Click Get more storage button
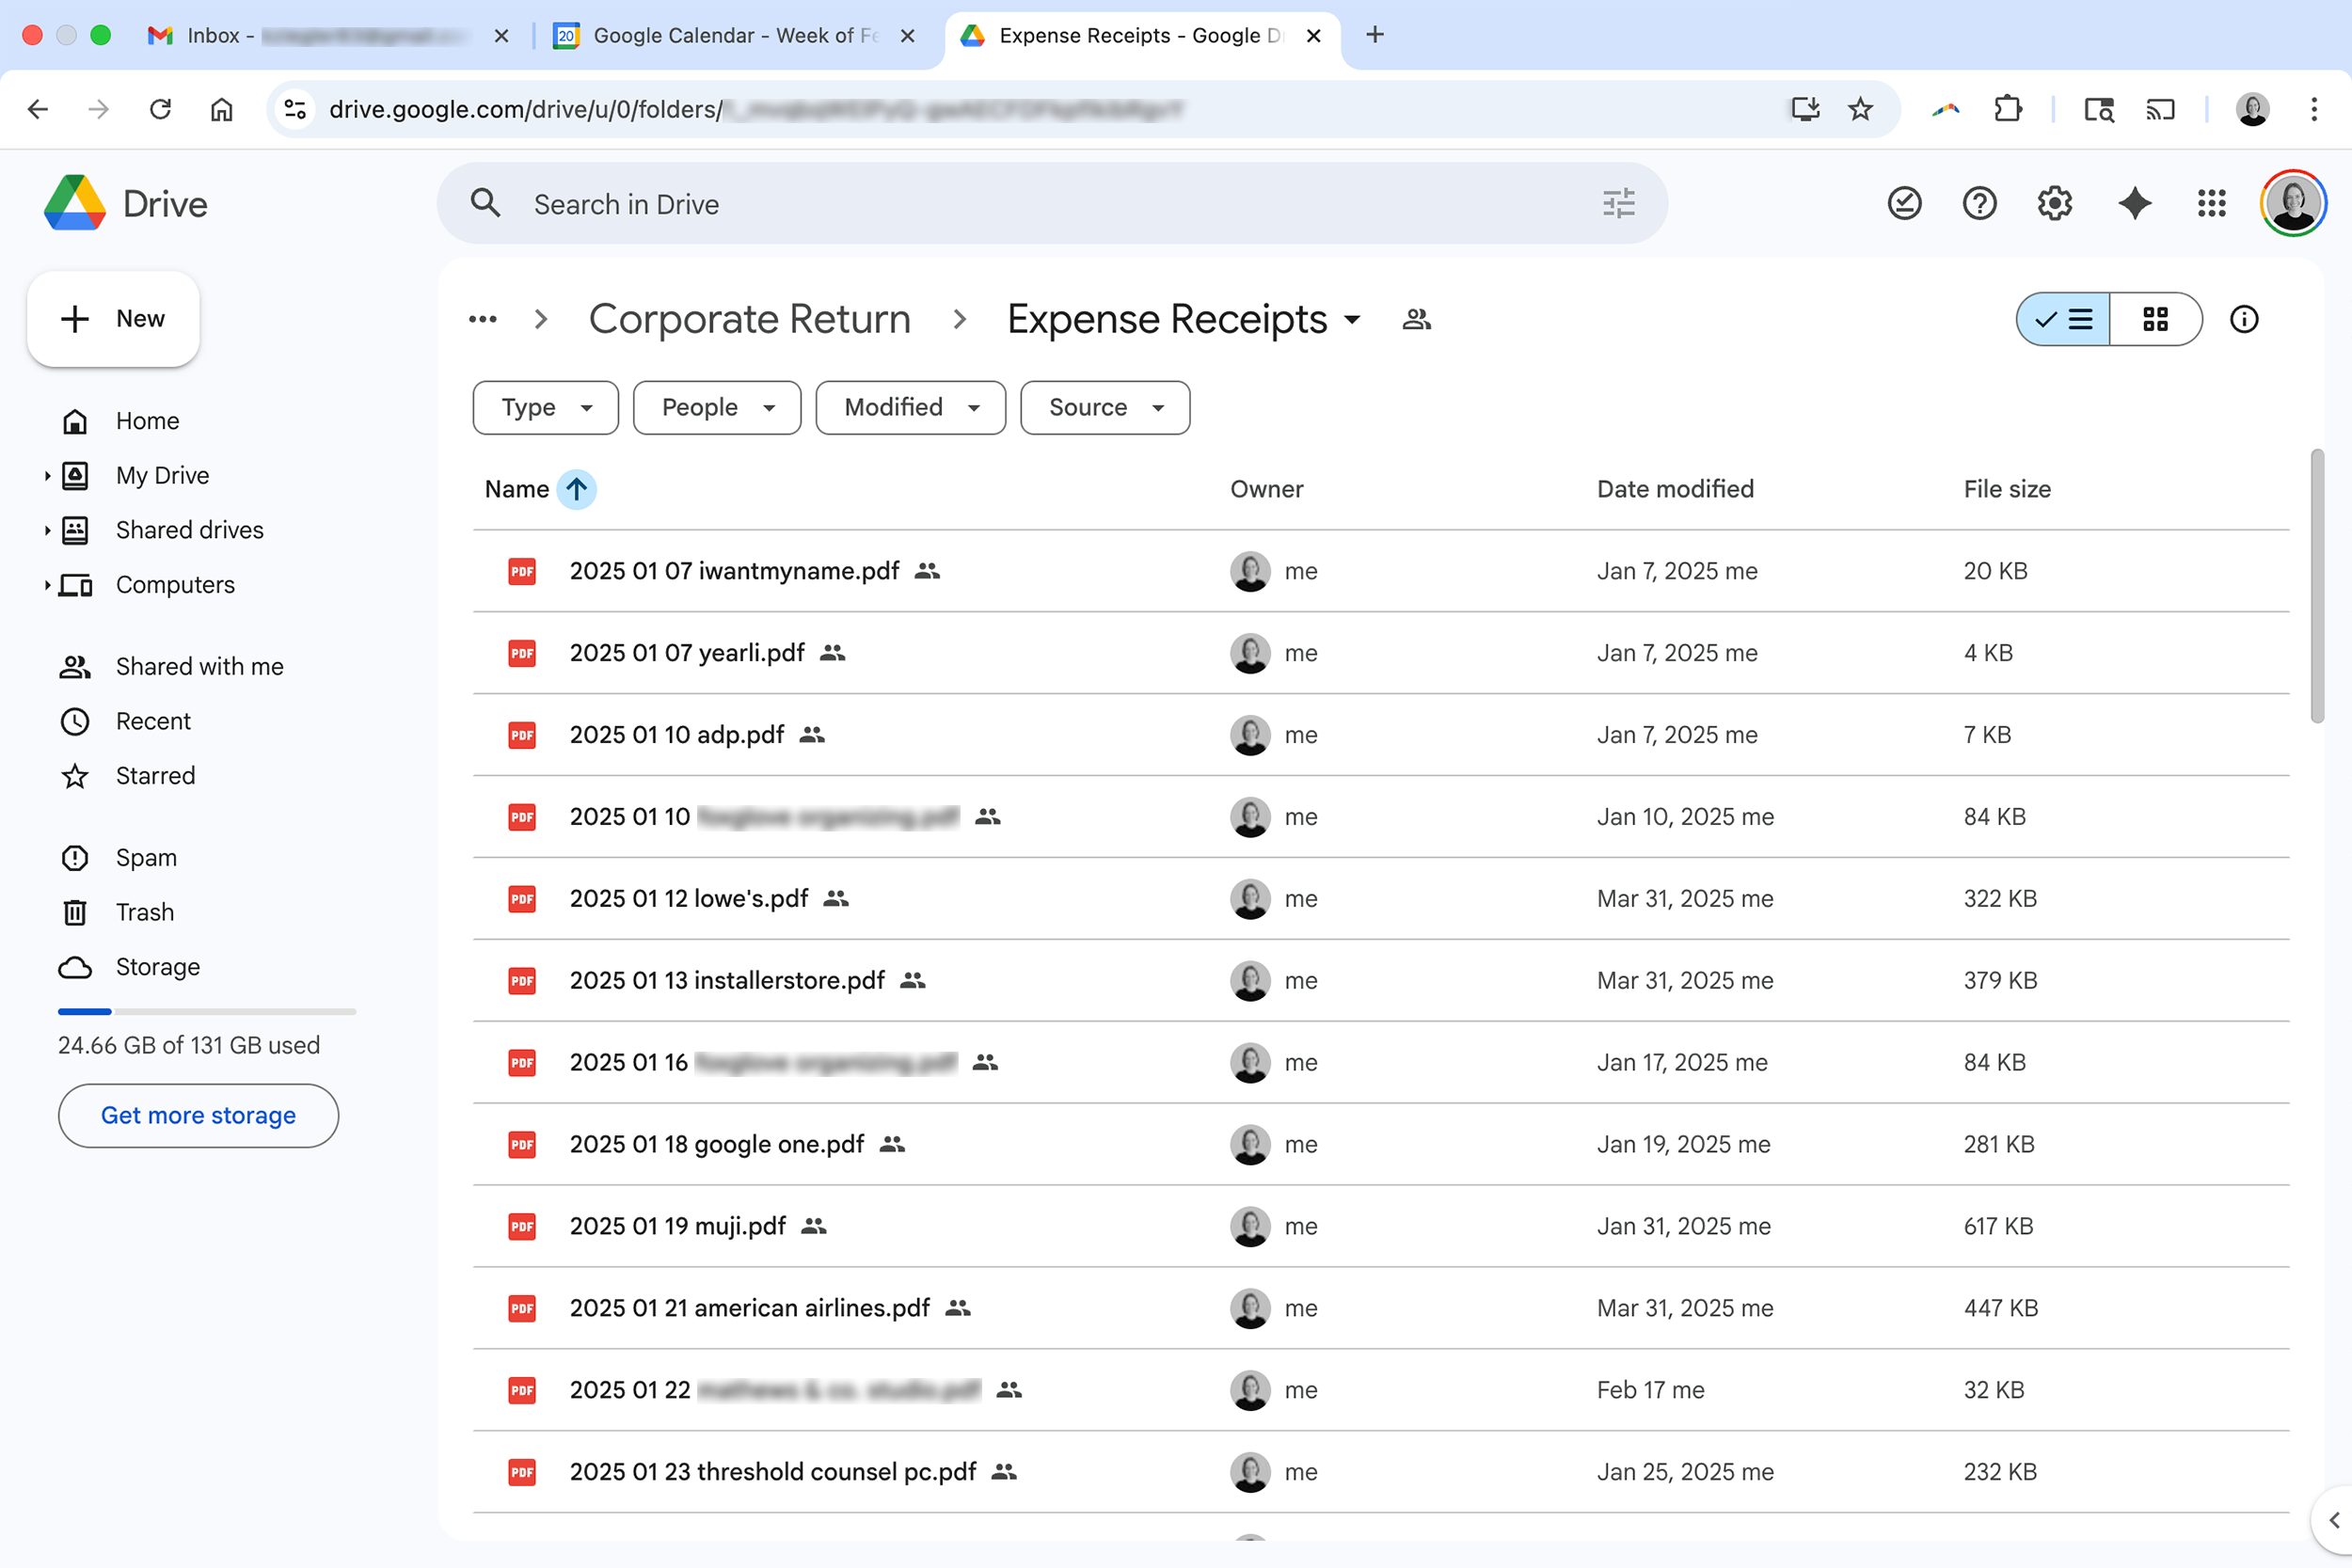The height and width of the screenshot is (1568, 2352). 198,1115
